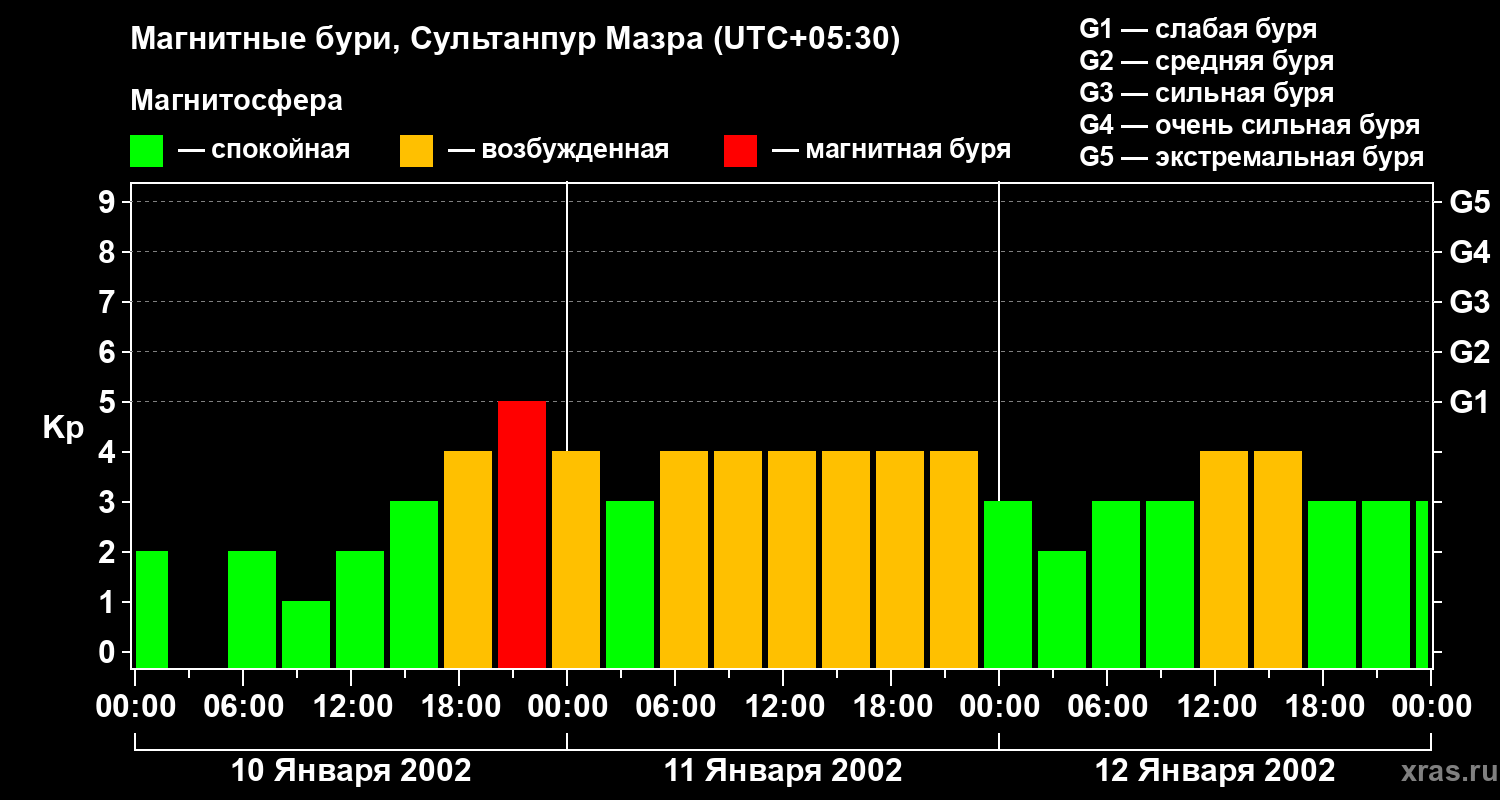Select the orange bar above 12:00 on 11 January
The height and width of the screenshot is (800, 1500).
click(x=792, y=560)
